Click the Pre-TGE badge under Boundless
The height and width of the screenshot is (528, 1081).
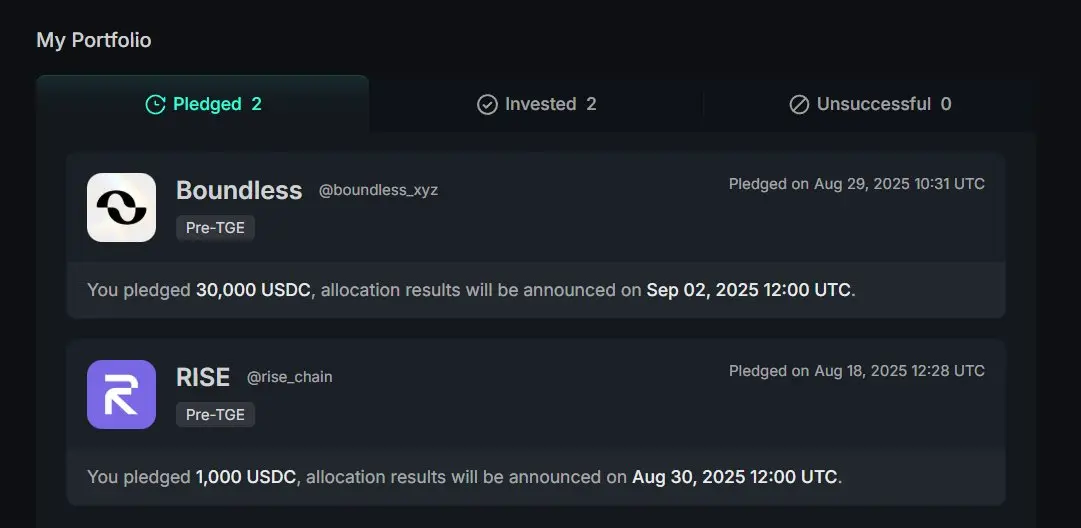(x=215, y=228)
